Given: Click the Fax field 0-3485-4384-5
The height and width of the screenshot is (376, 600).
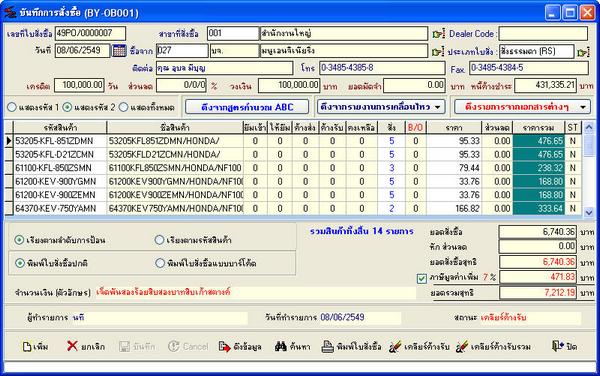Looking at the screenshot, I should point(529,68).
